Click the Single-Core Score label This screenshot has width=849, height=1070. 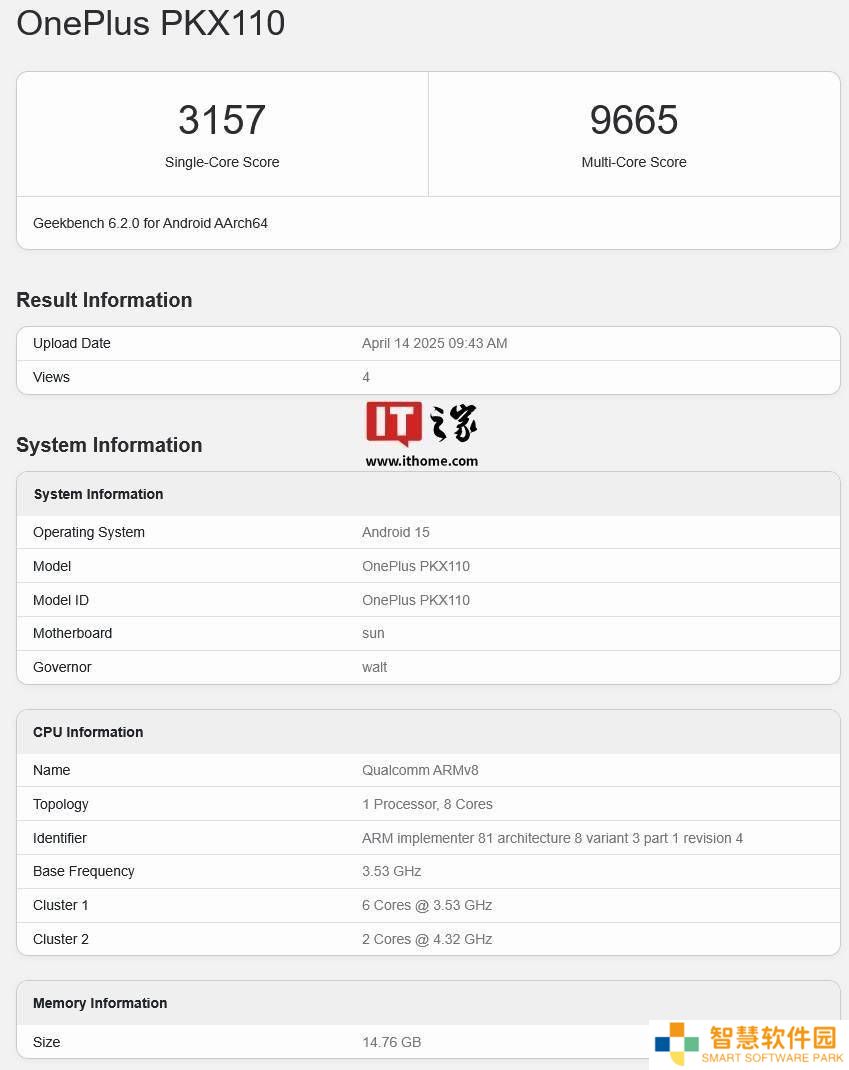[x=222, y=162]
